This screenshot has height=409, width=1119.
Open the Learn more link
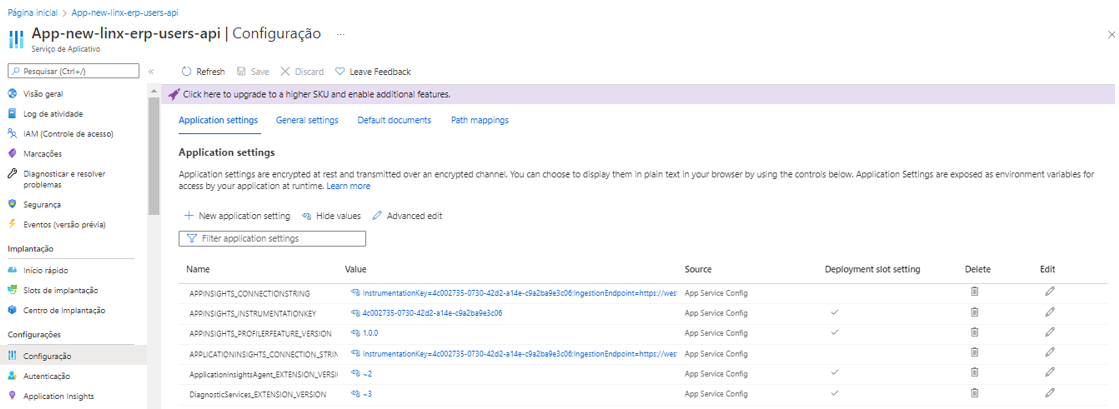pos(348,186)
